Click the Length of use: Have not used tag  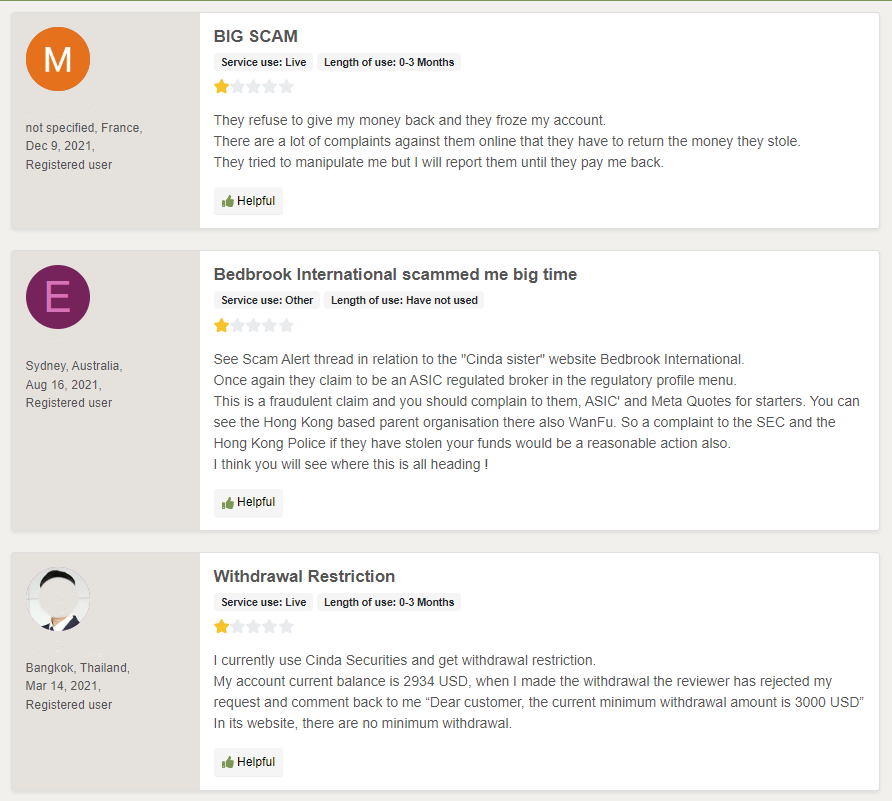coord(404,300)
